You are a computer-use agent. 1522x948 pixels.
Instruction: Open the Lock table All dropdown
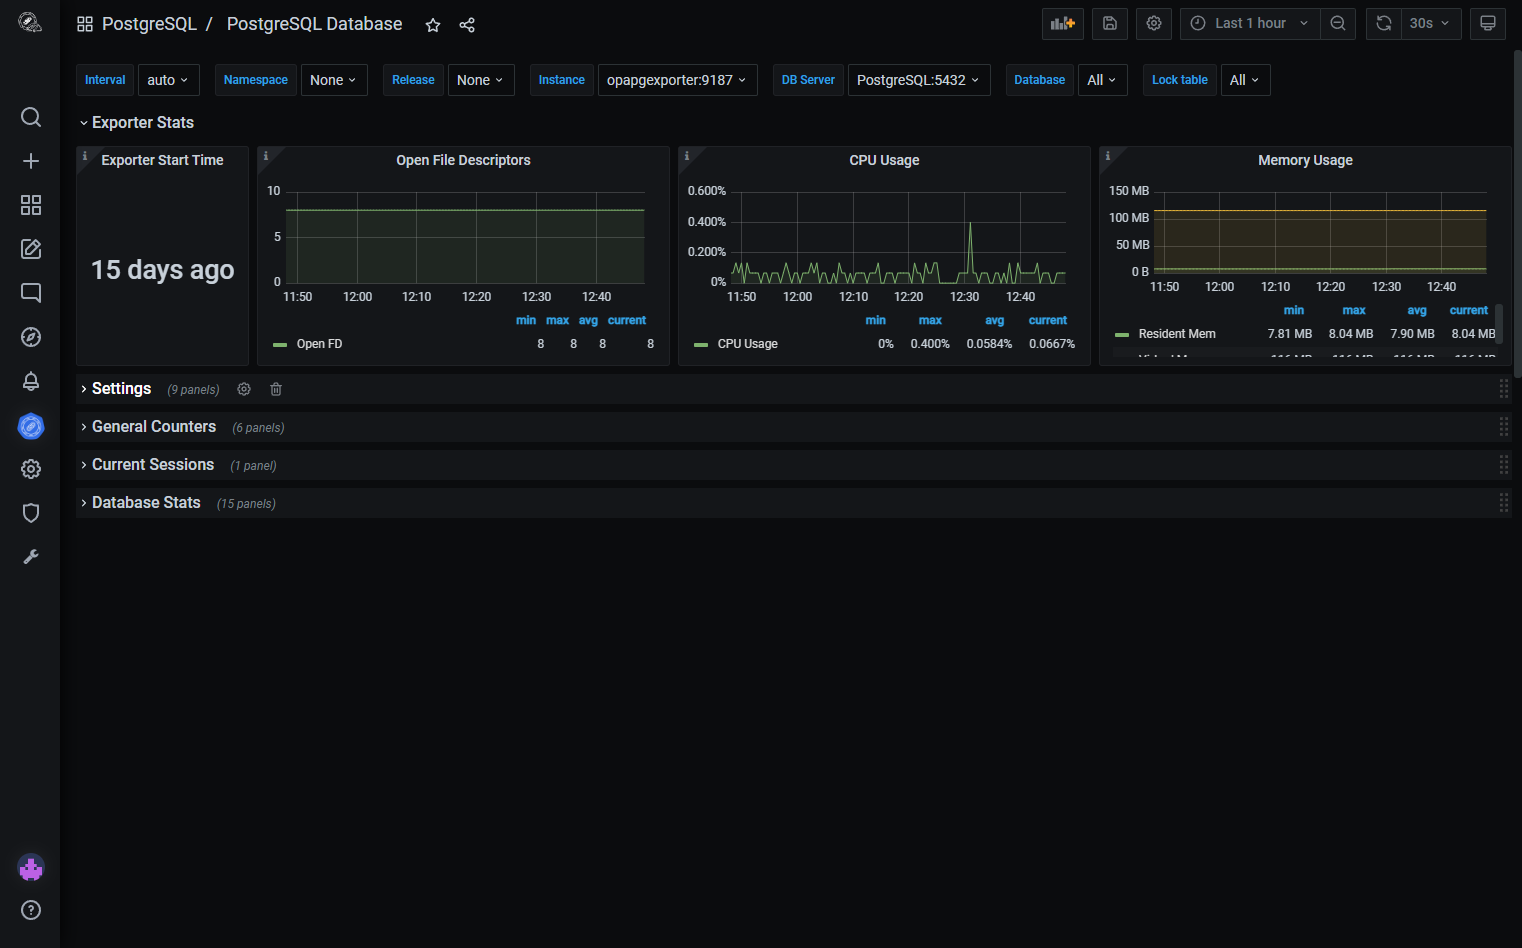pos(1245,80)
